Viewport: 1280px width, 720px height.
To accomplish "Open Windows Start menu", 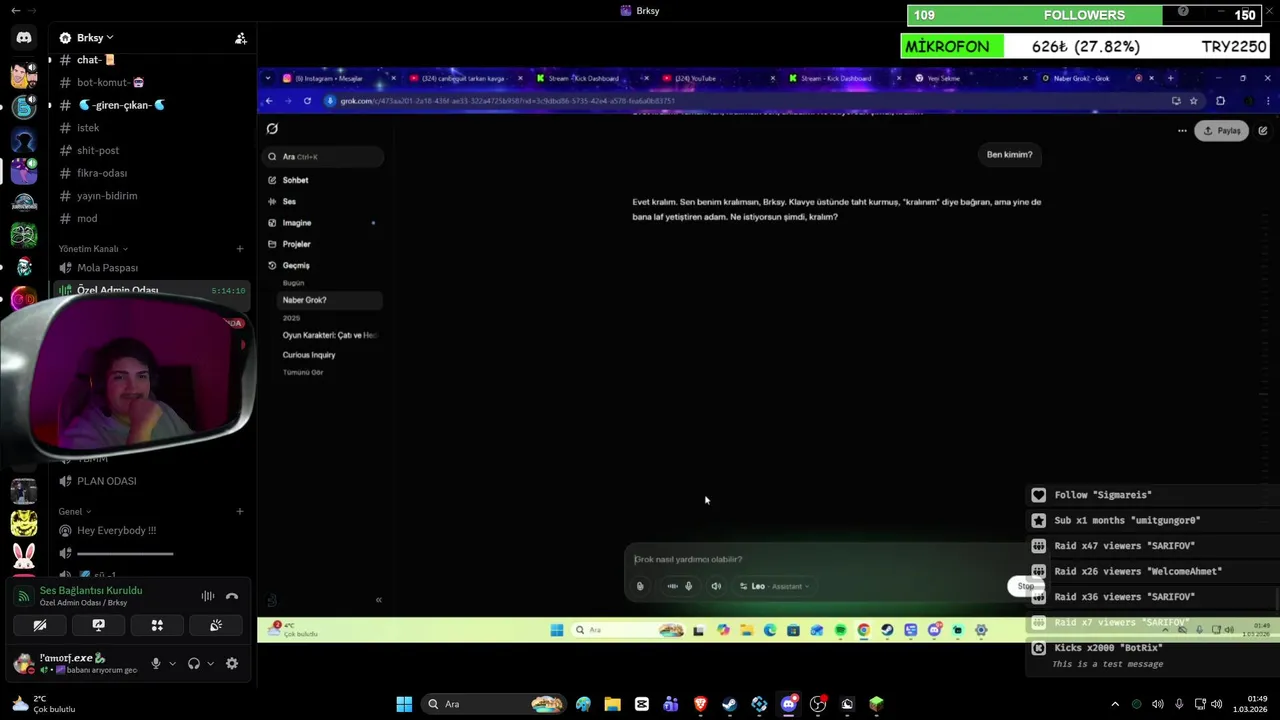I will click(x=404, y=704).
